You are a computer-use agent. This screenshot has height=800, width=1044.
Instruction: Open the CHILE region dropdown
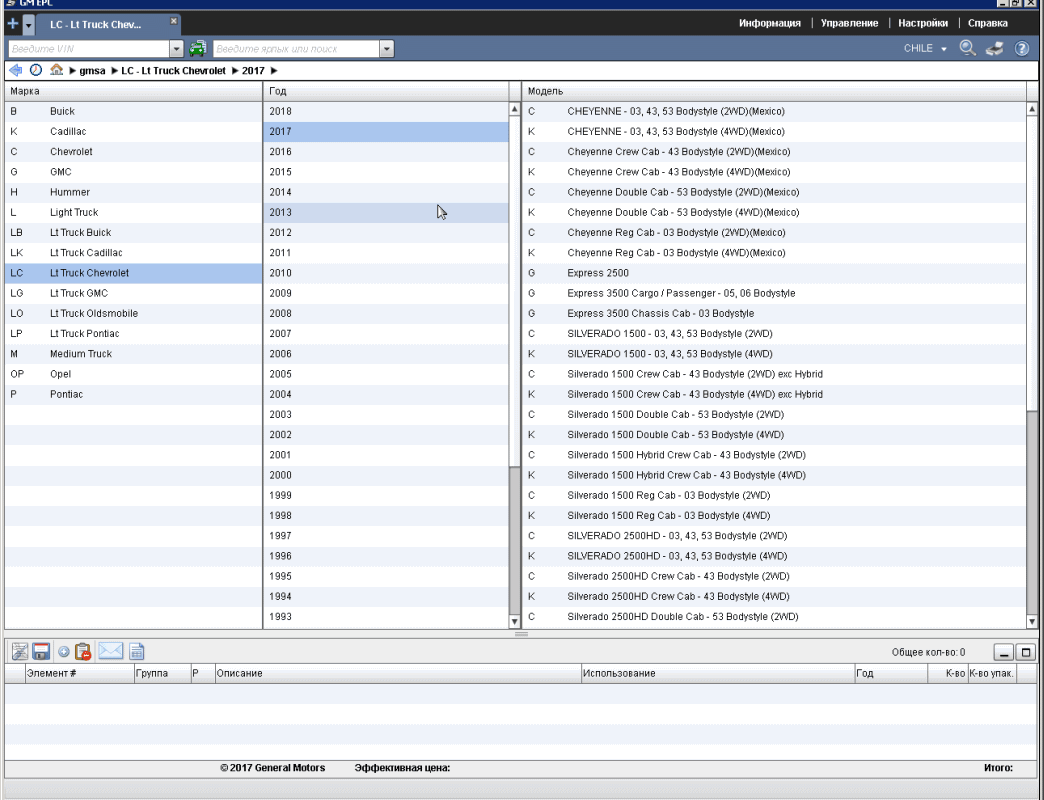click(x=925, y=48)
